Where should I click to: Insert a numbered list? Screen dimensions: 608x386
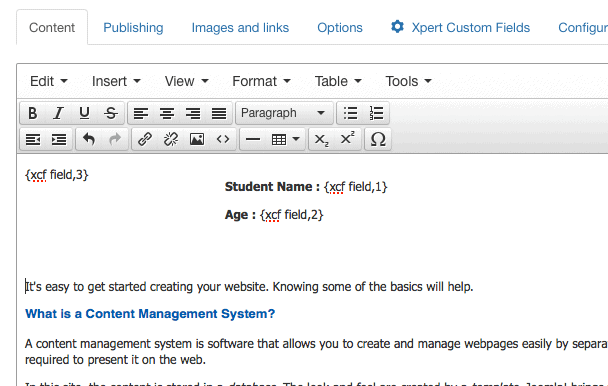point(376,113)
